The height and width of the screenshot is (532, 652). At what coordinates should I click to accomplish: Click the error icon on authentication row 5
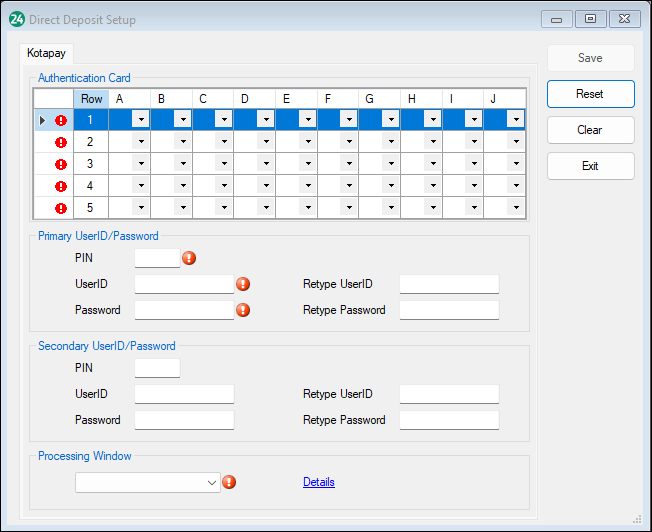(x=61, y=208)
